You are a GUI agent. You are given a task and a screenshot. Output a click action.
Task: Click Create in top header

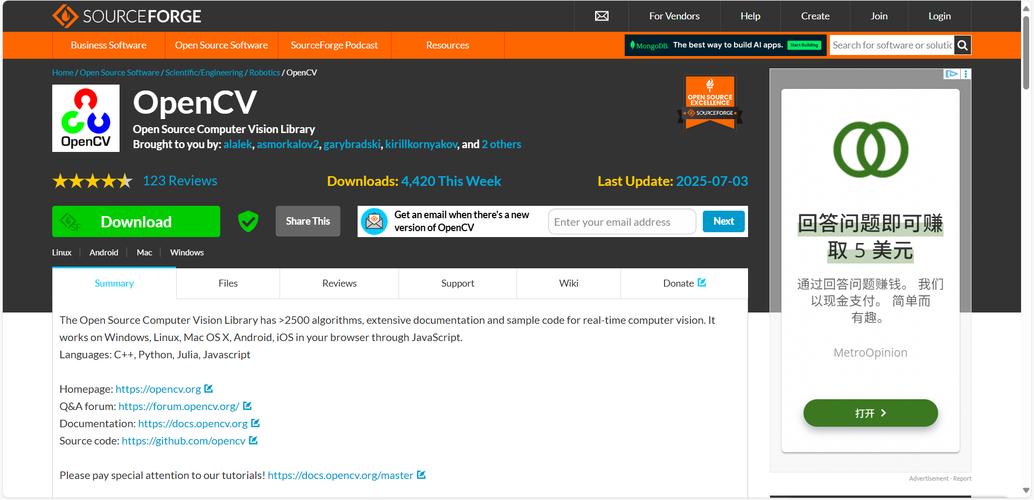[815, 16]
